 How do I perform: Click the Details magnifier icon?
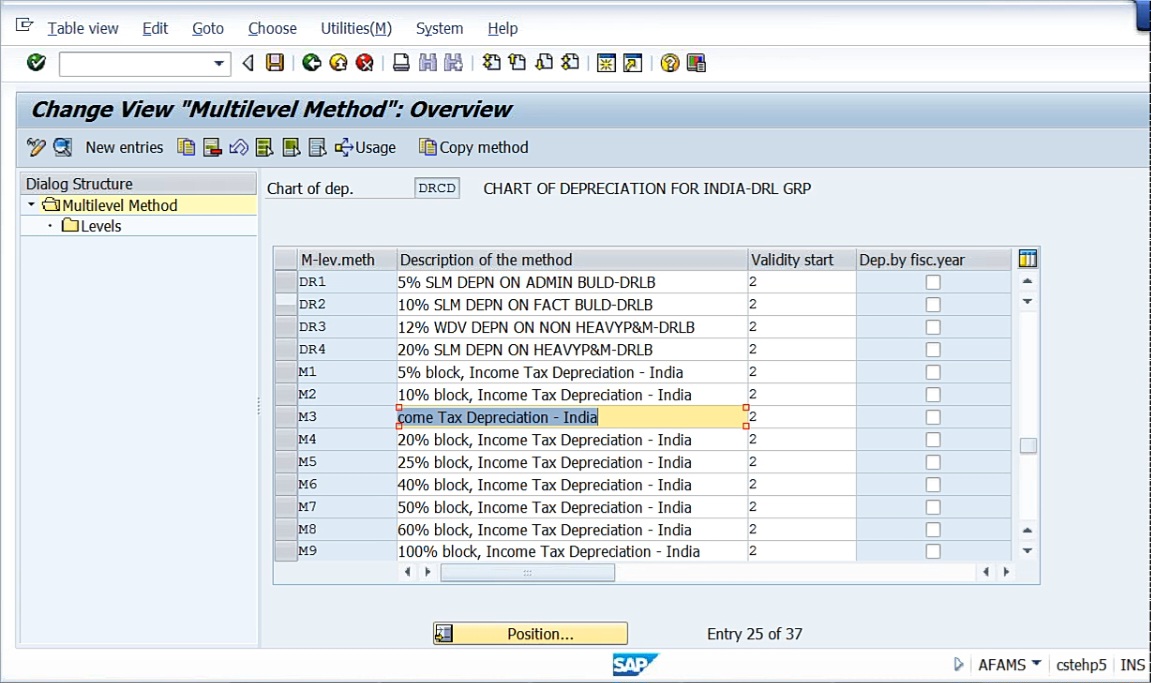tap(62, 148)
